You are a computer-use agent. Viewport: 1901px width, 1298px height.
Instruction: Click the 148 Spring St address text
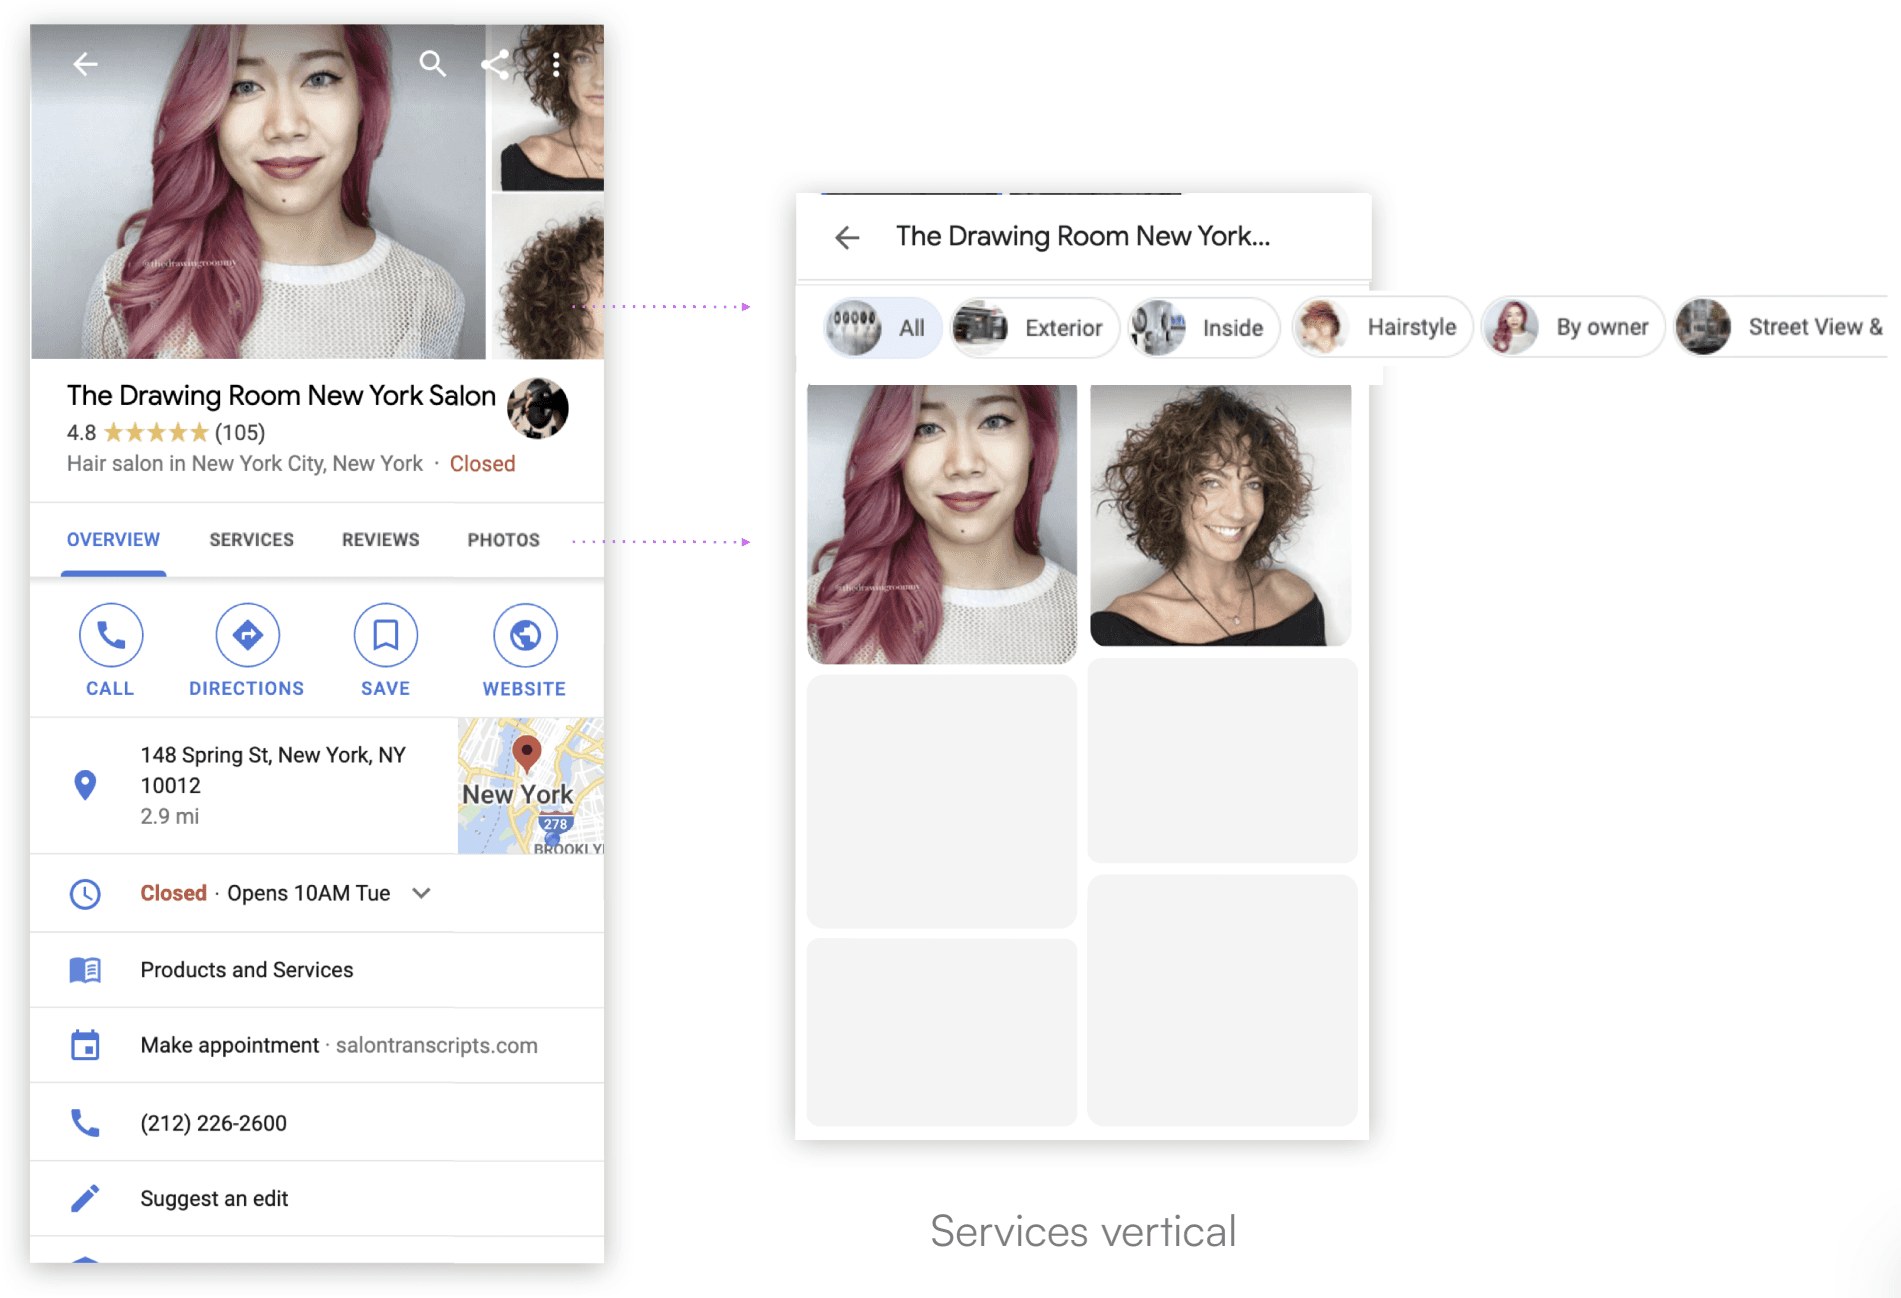point(273,770)
